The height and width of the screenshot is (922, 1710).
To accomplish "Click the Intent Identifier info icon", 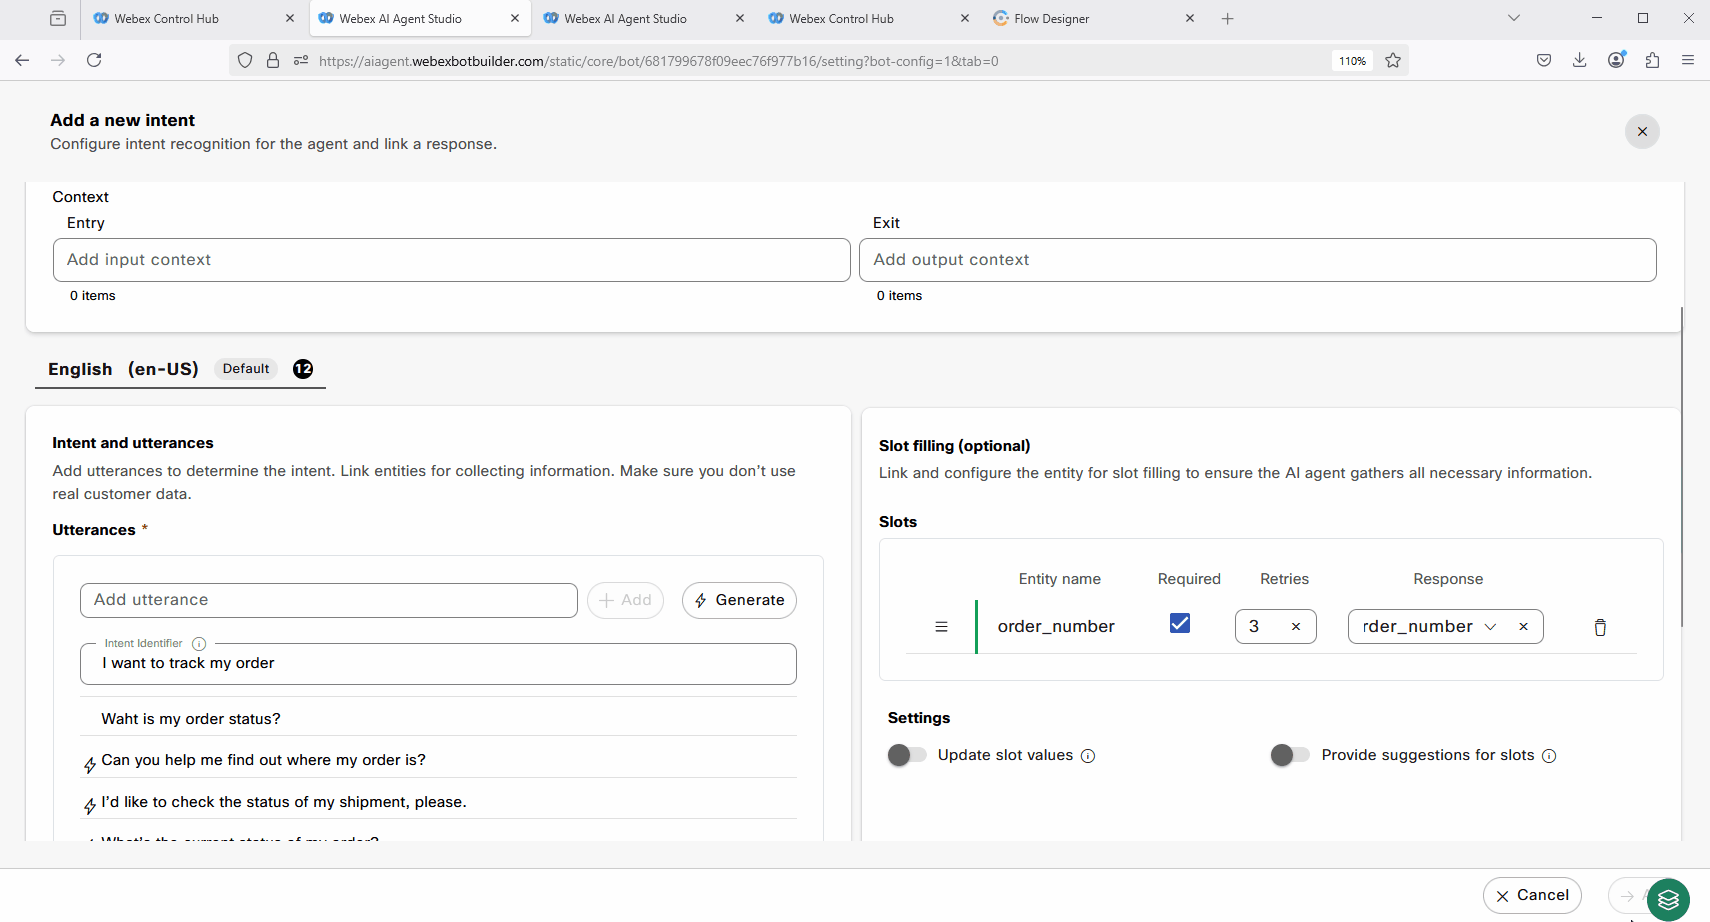I will coord(199,644).
